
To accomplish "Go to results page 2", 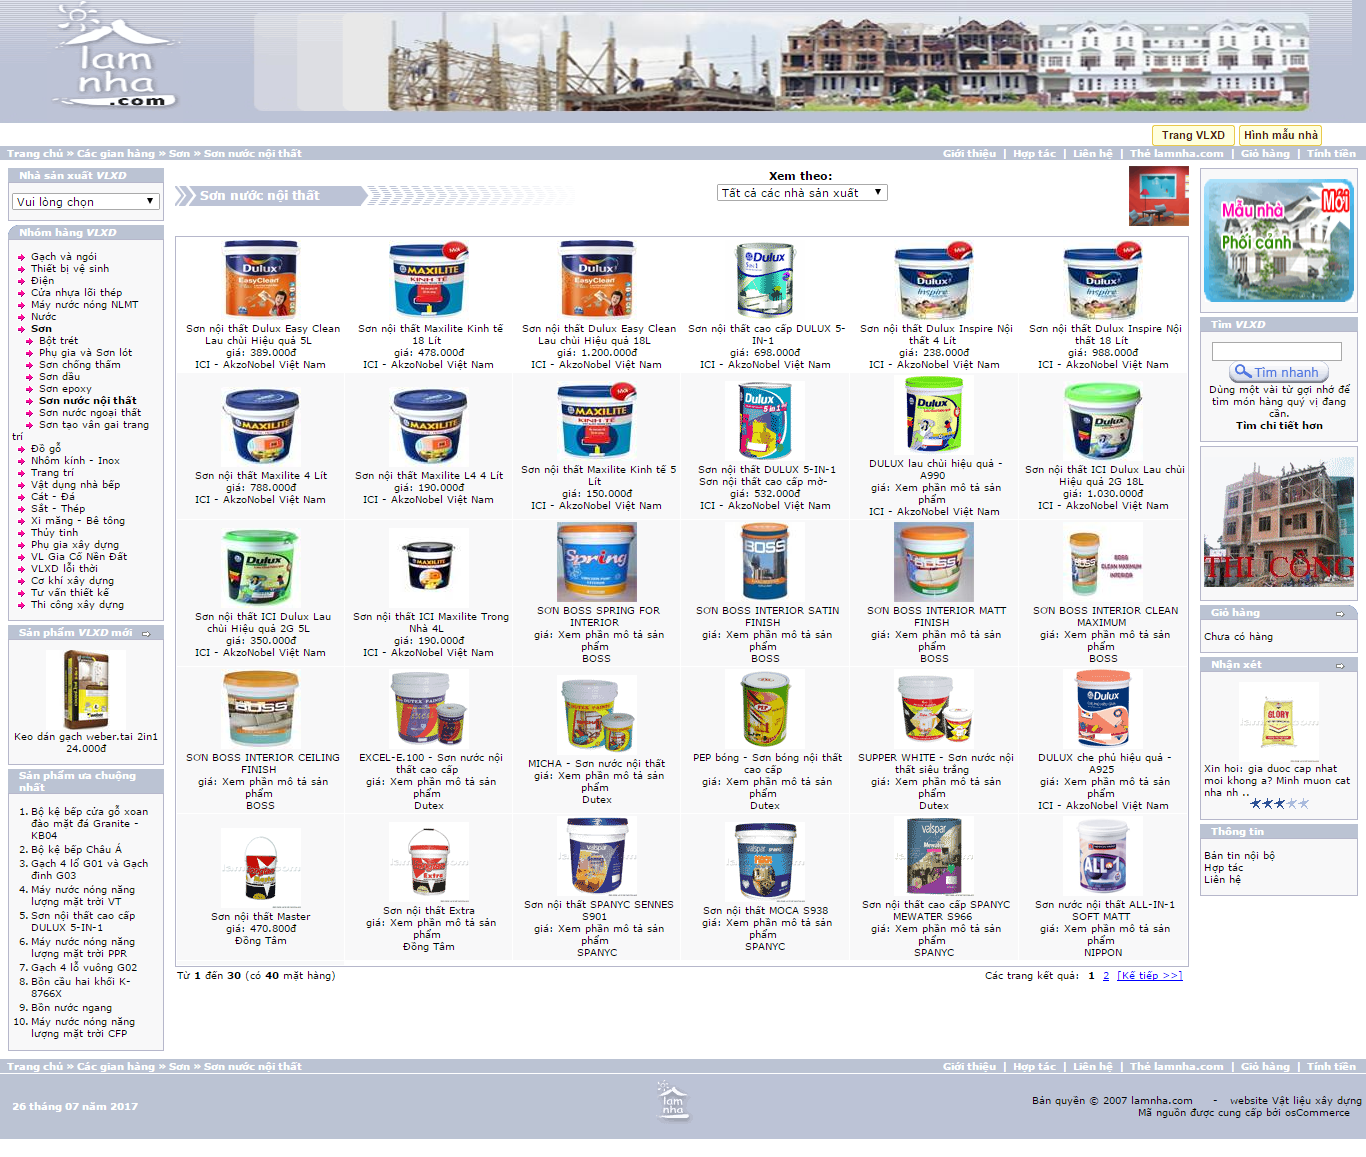I will (x=1106, y=976).
